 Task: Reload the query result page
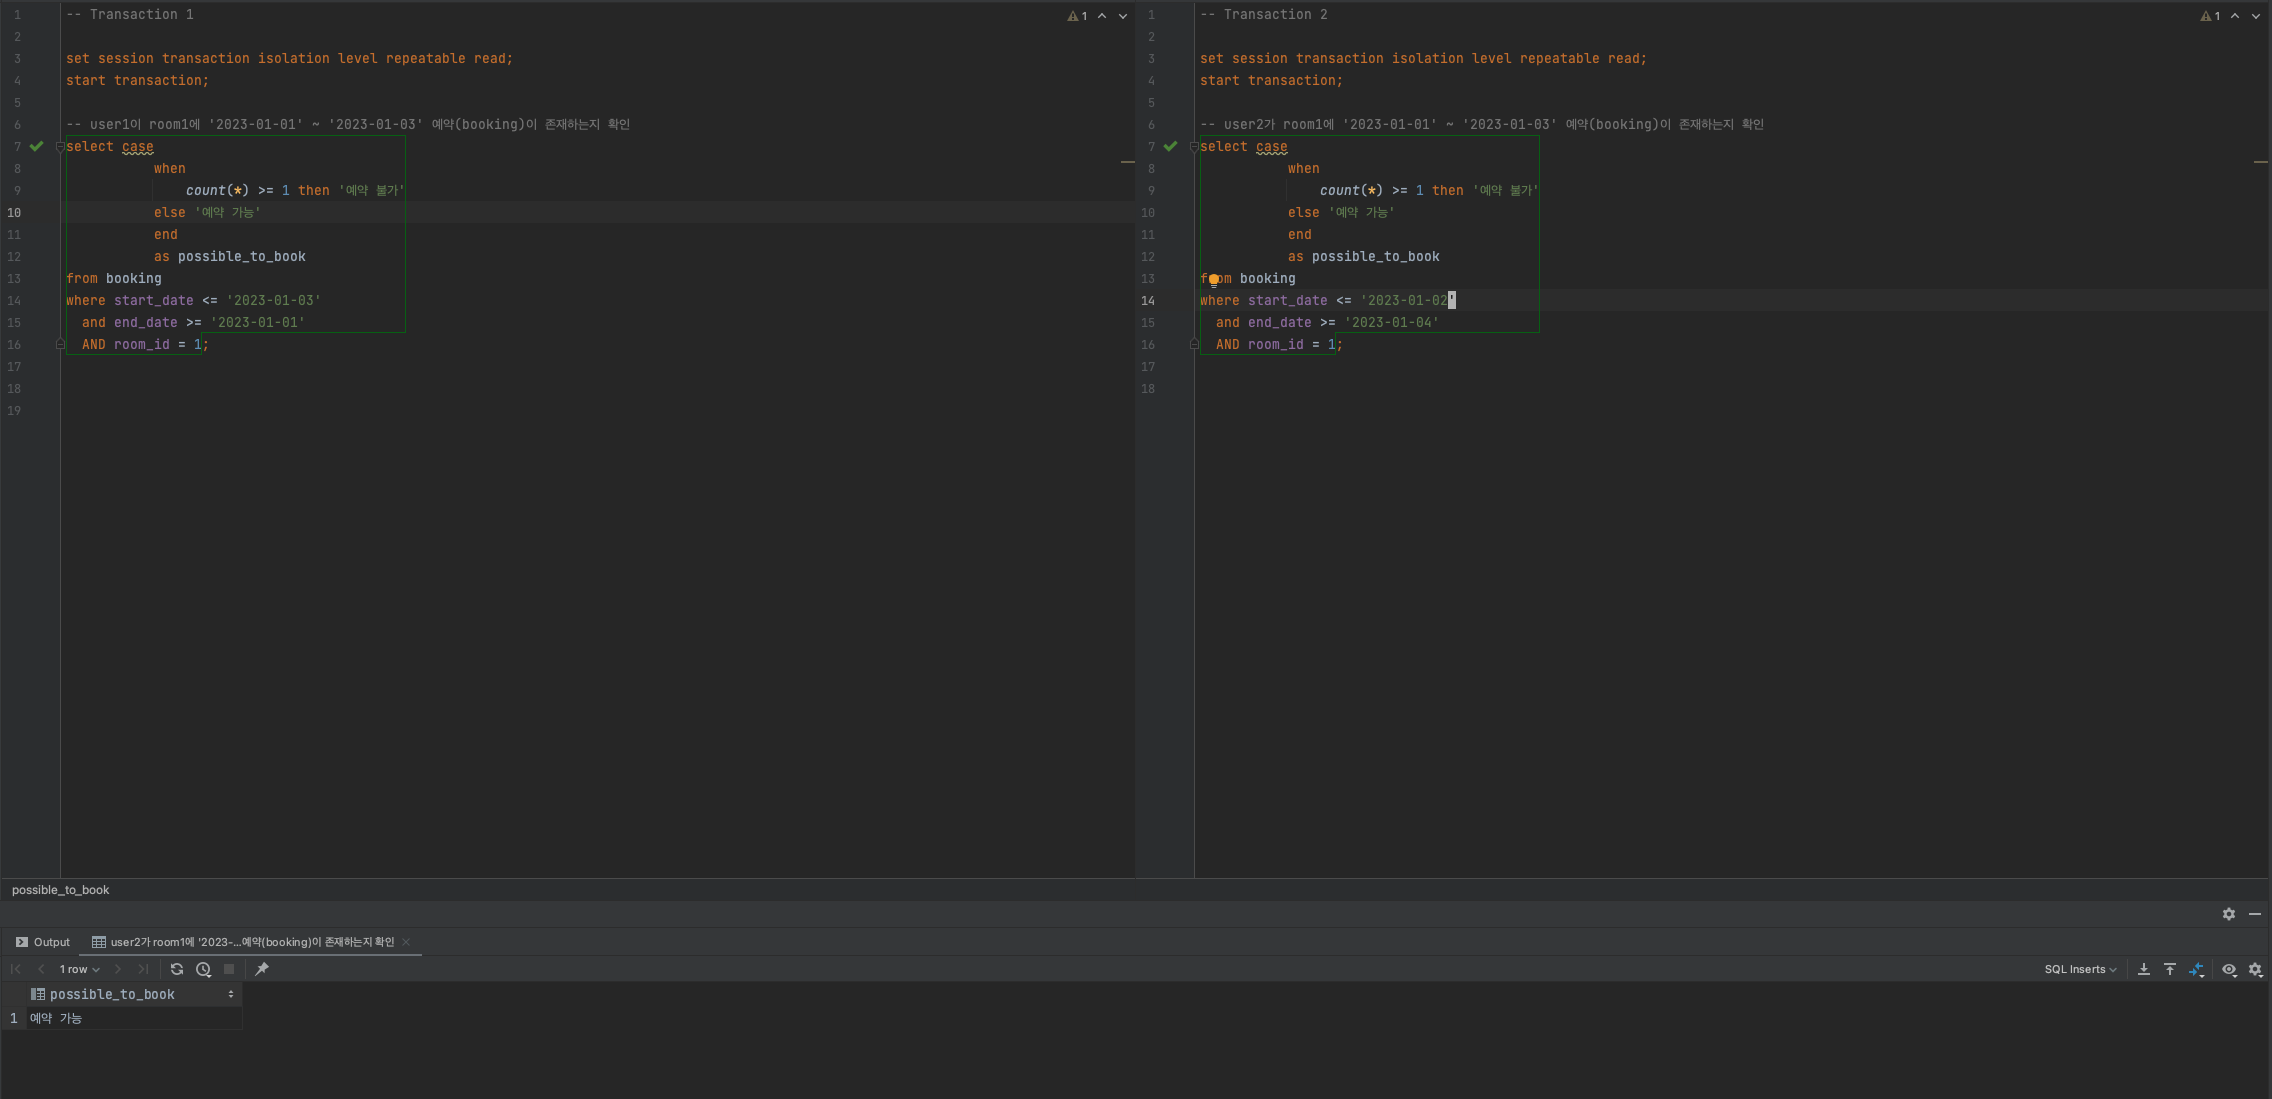(177, 969)
